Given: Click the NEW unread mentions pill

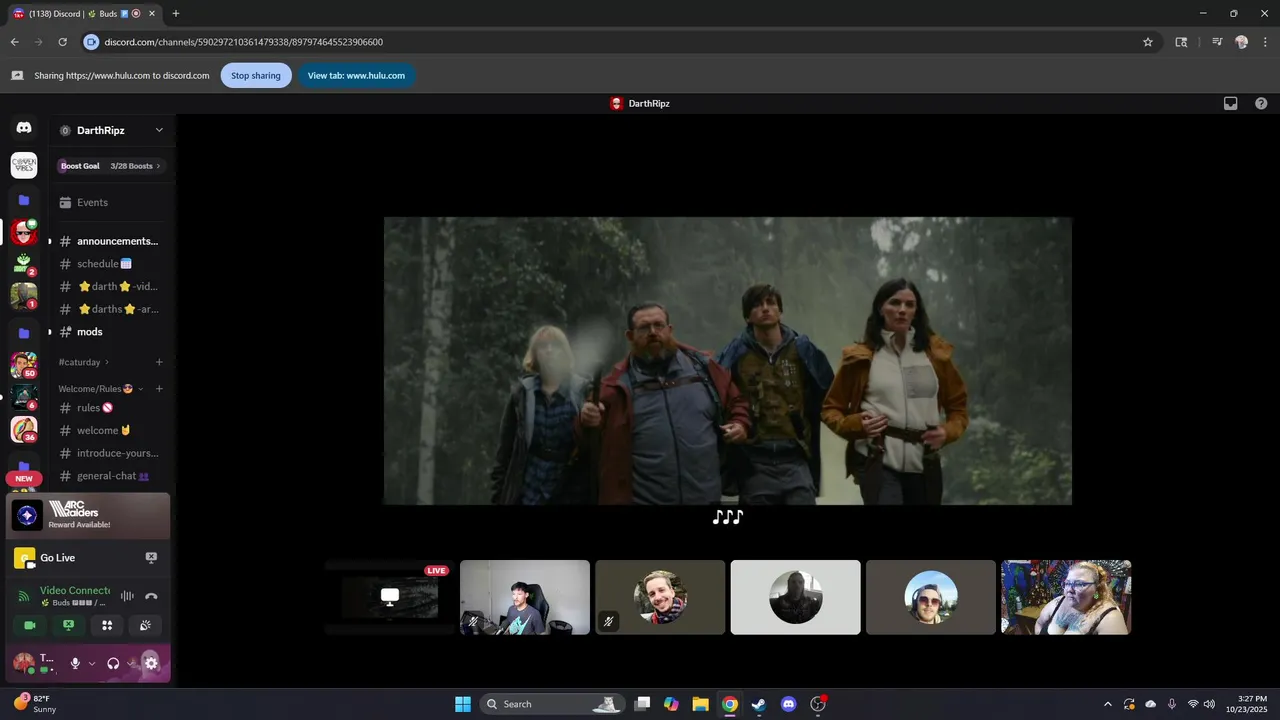Looking at the screenshot, I should point(24,478).
